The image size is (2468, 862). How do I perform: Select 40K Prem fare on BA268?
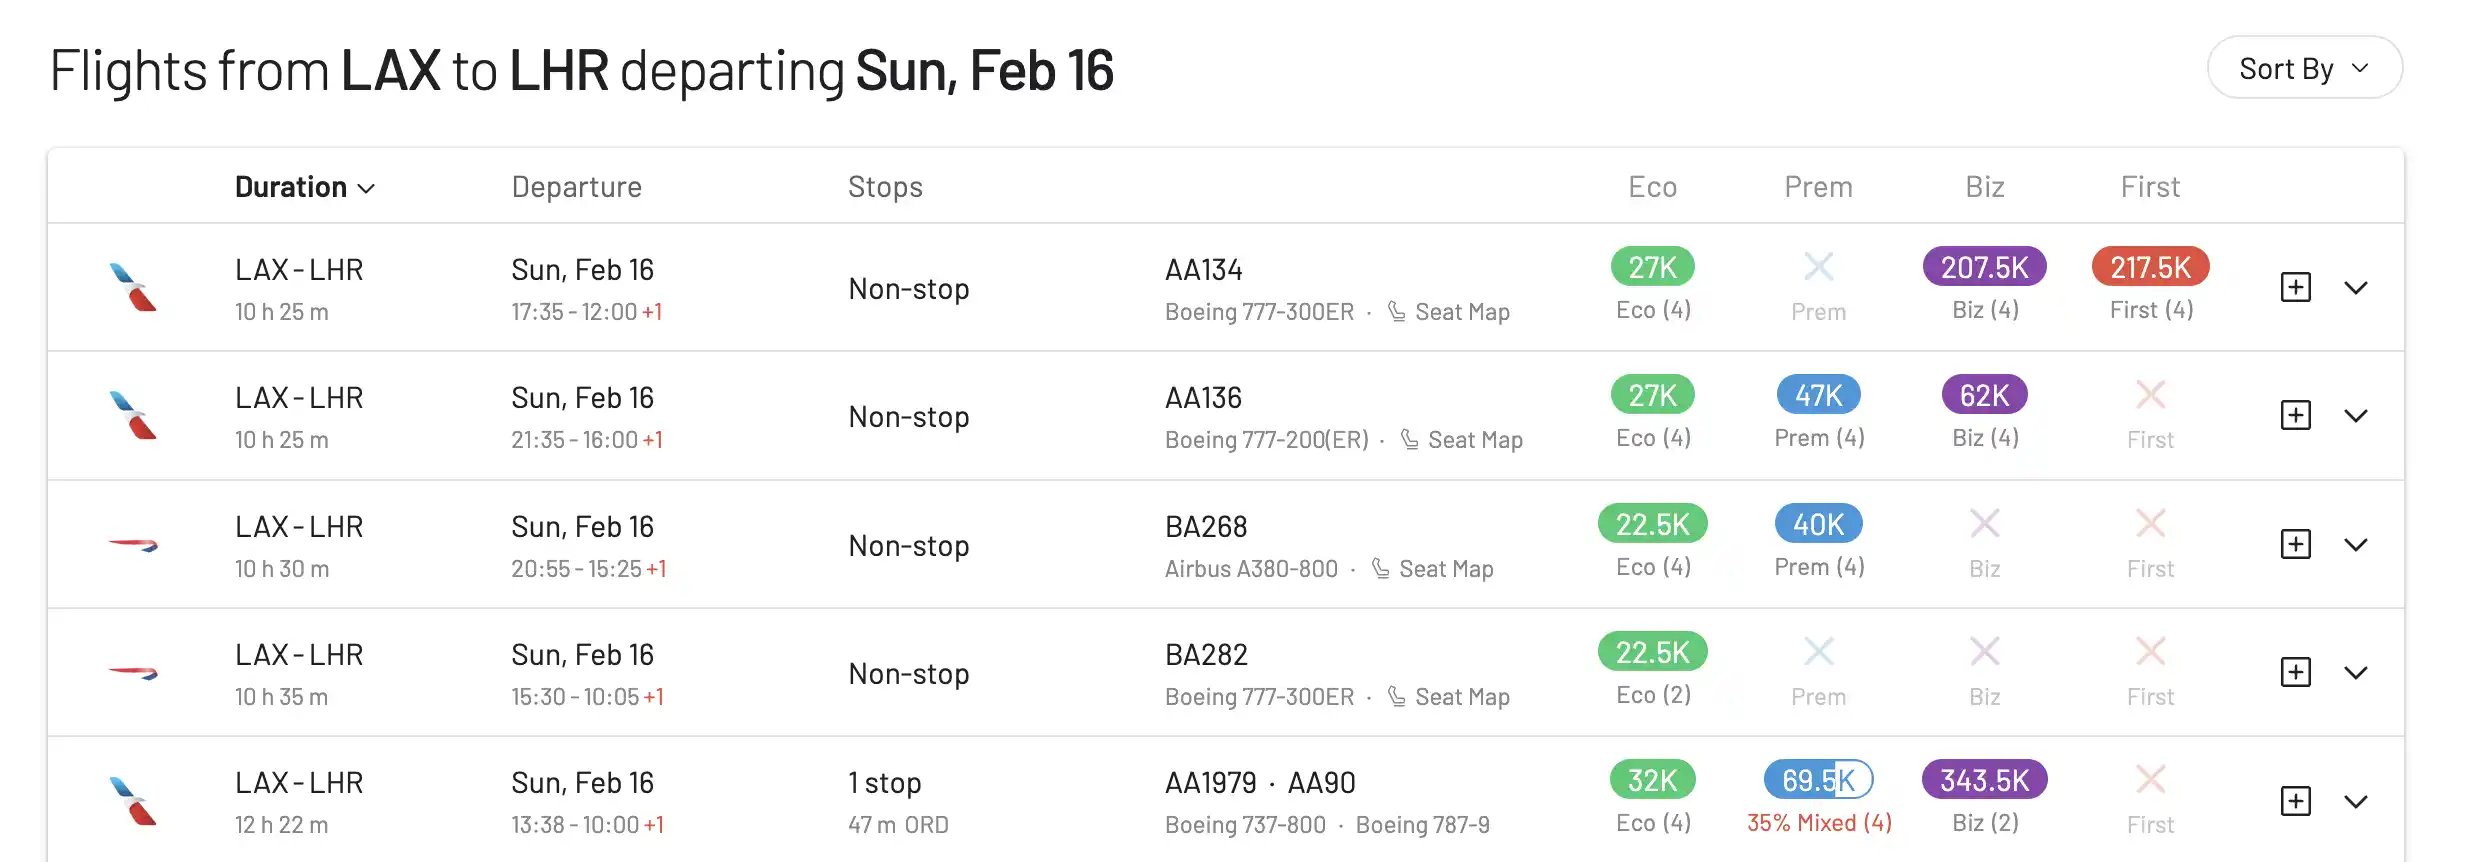pos(1818,524)
